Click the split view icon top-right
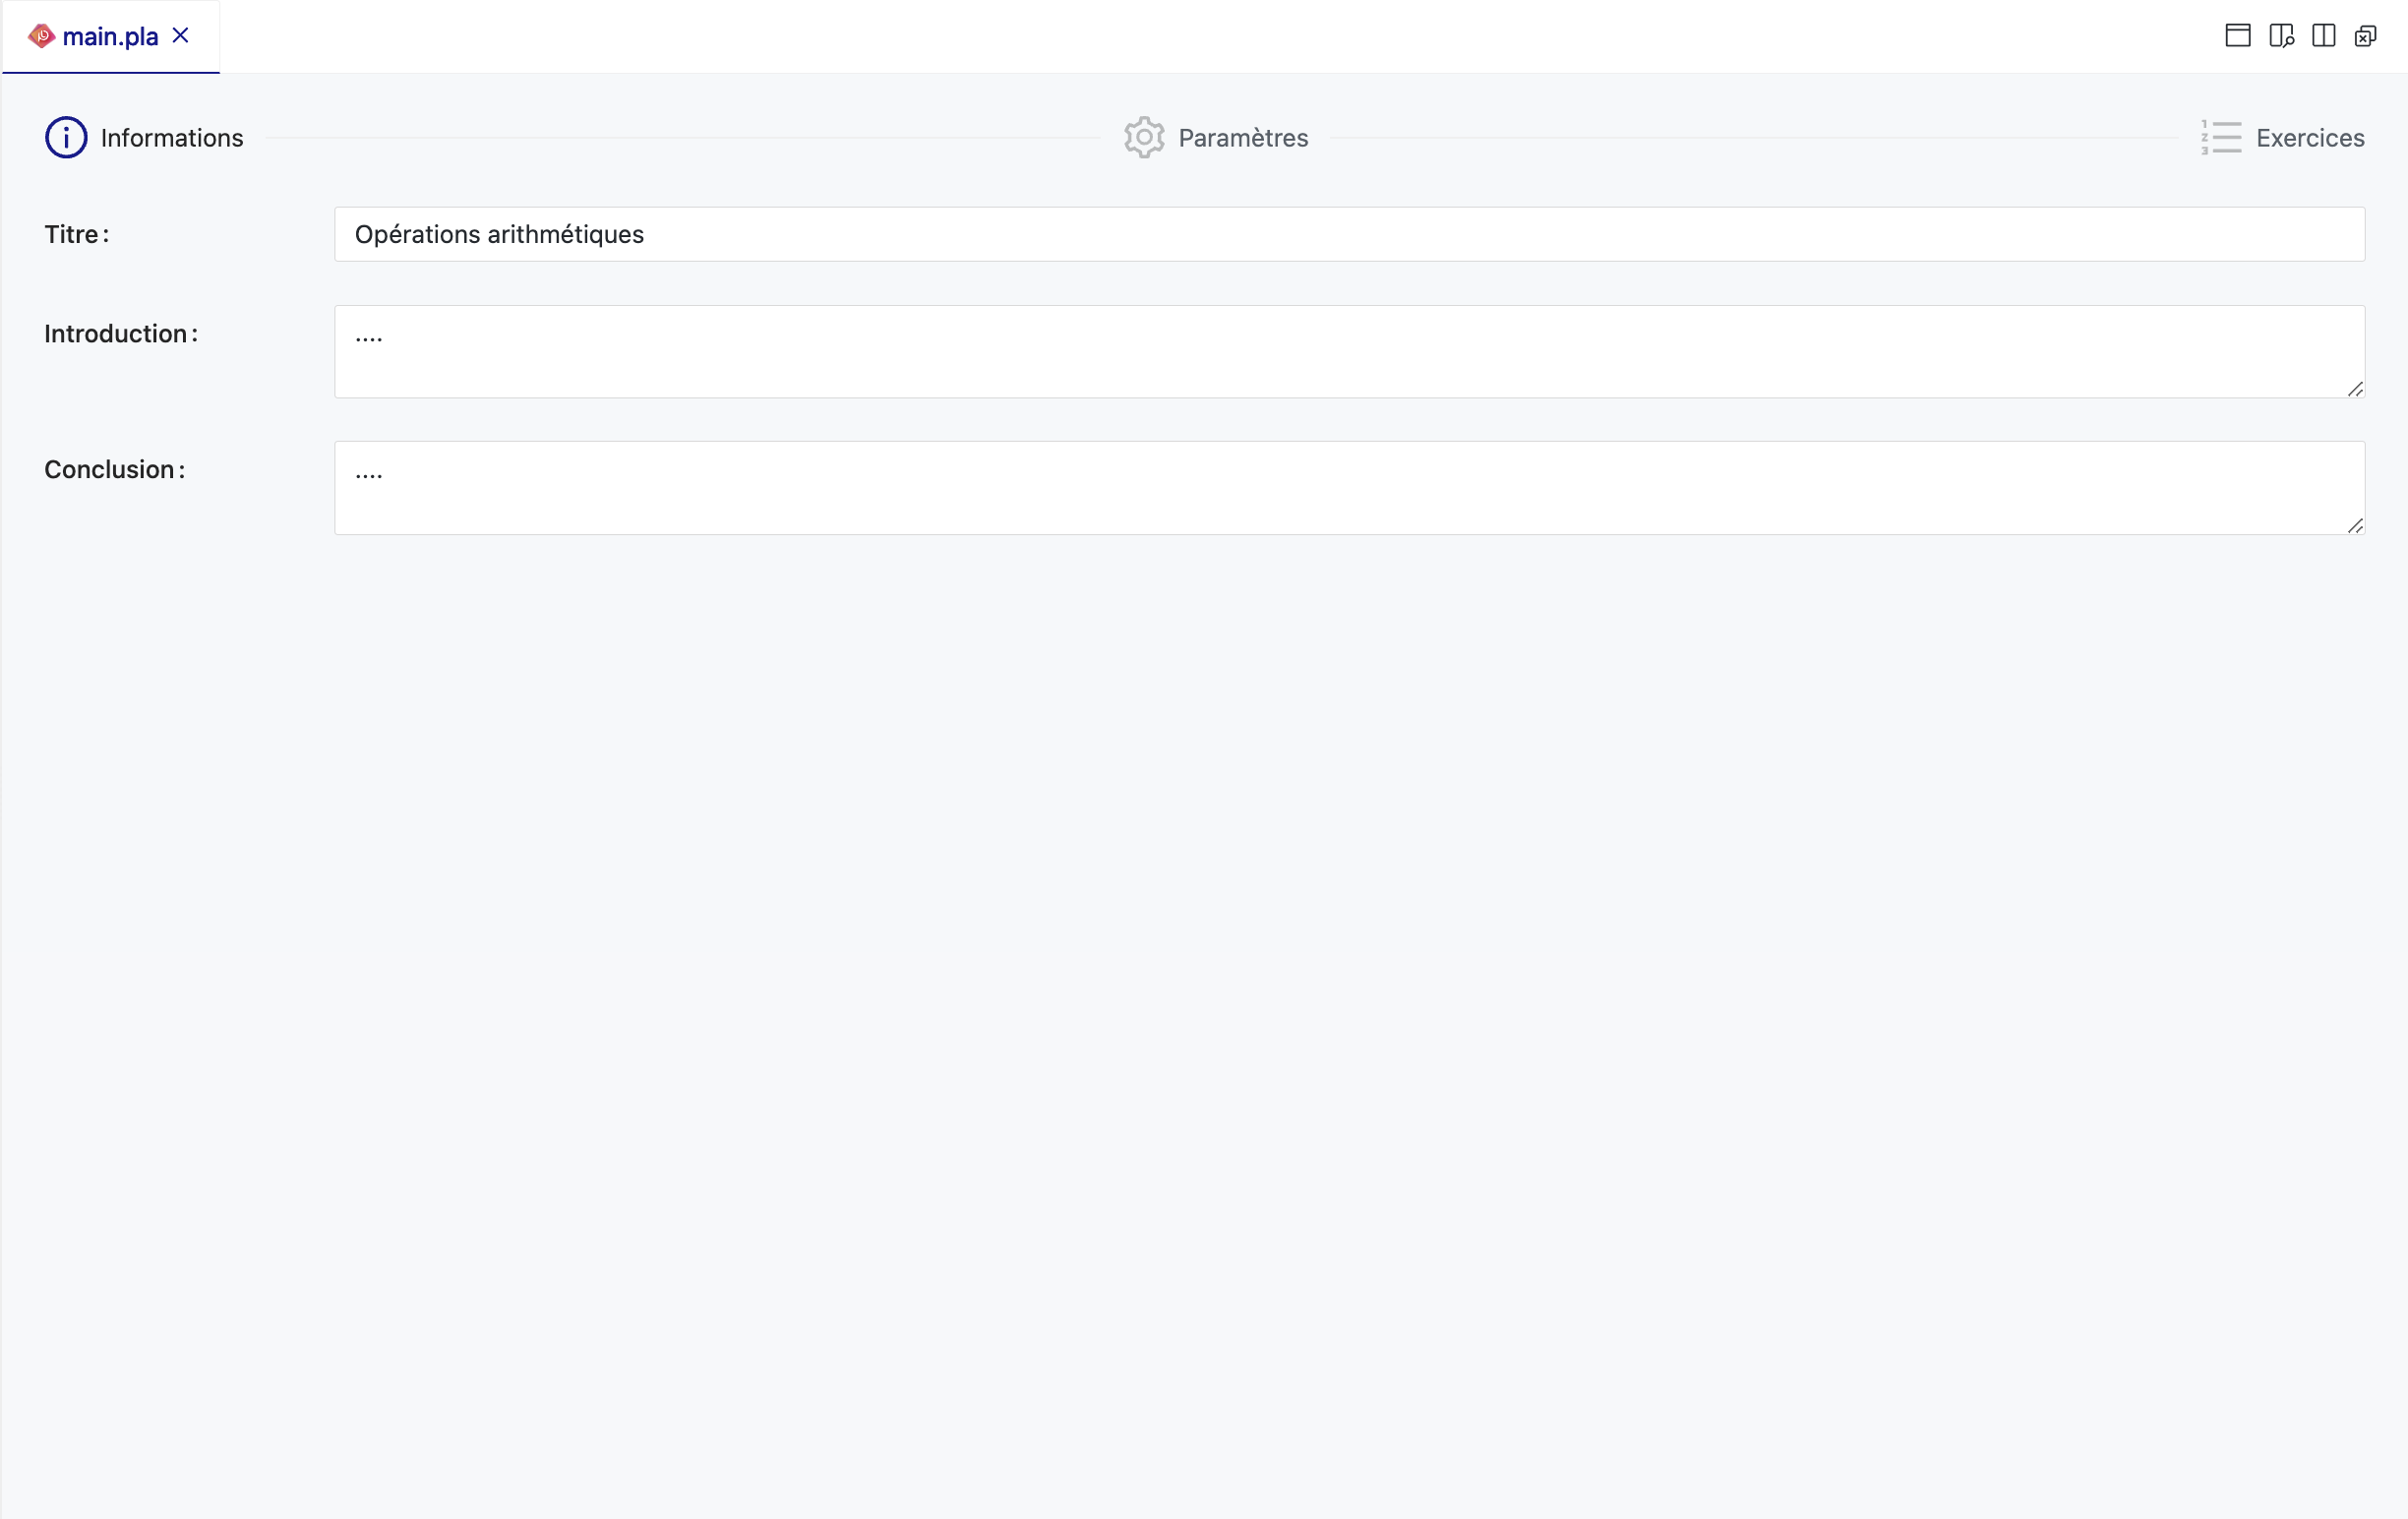Screen dimensions: 2408x1519 (x=2324, y=35)
